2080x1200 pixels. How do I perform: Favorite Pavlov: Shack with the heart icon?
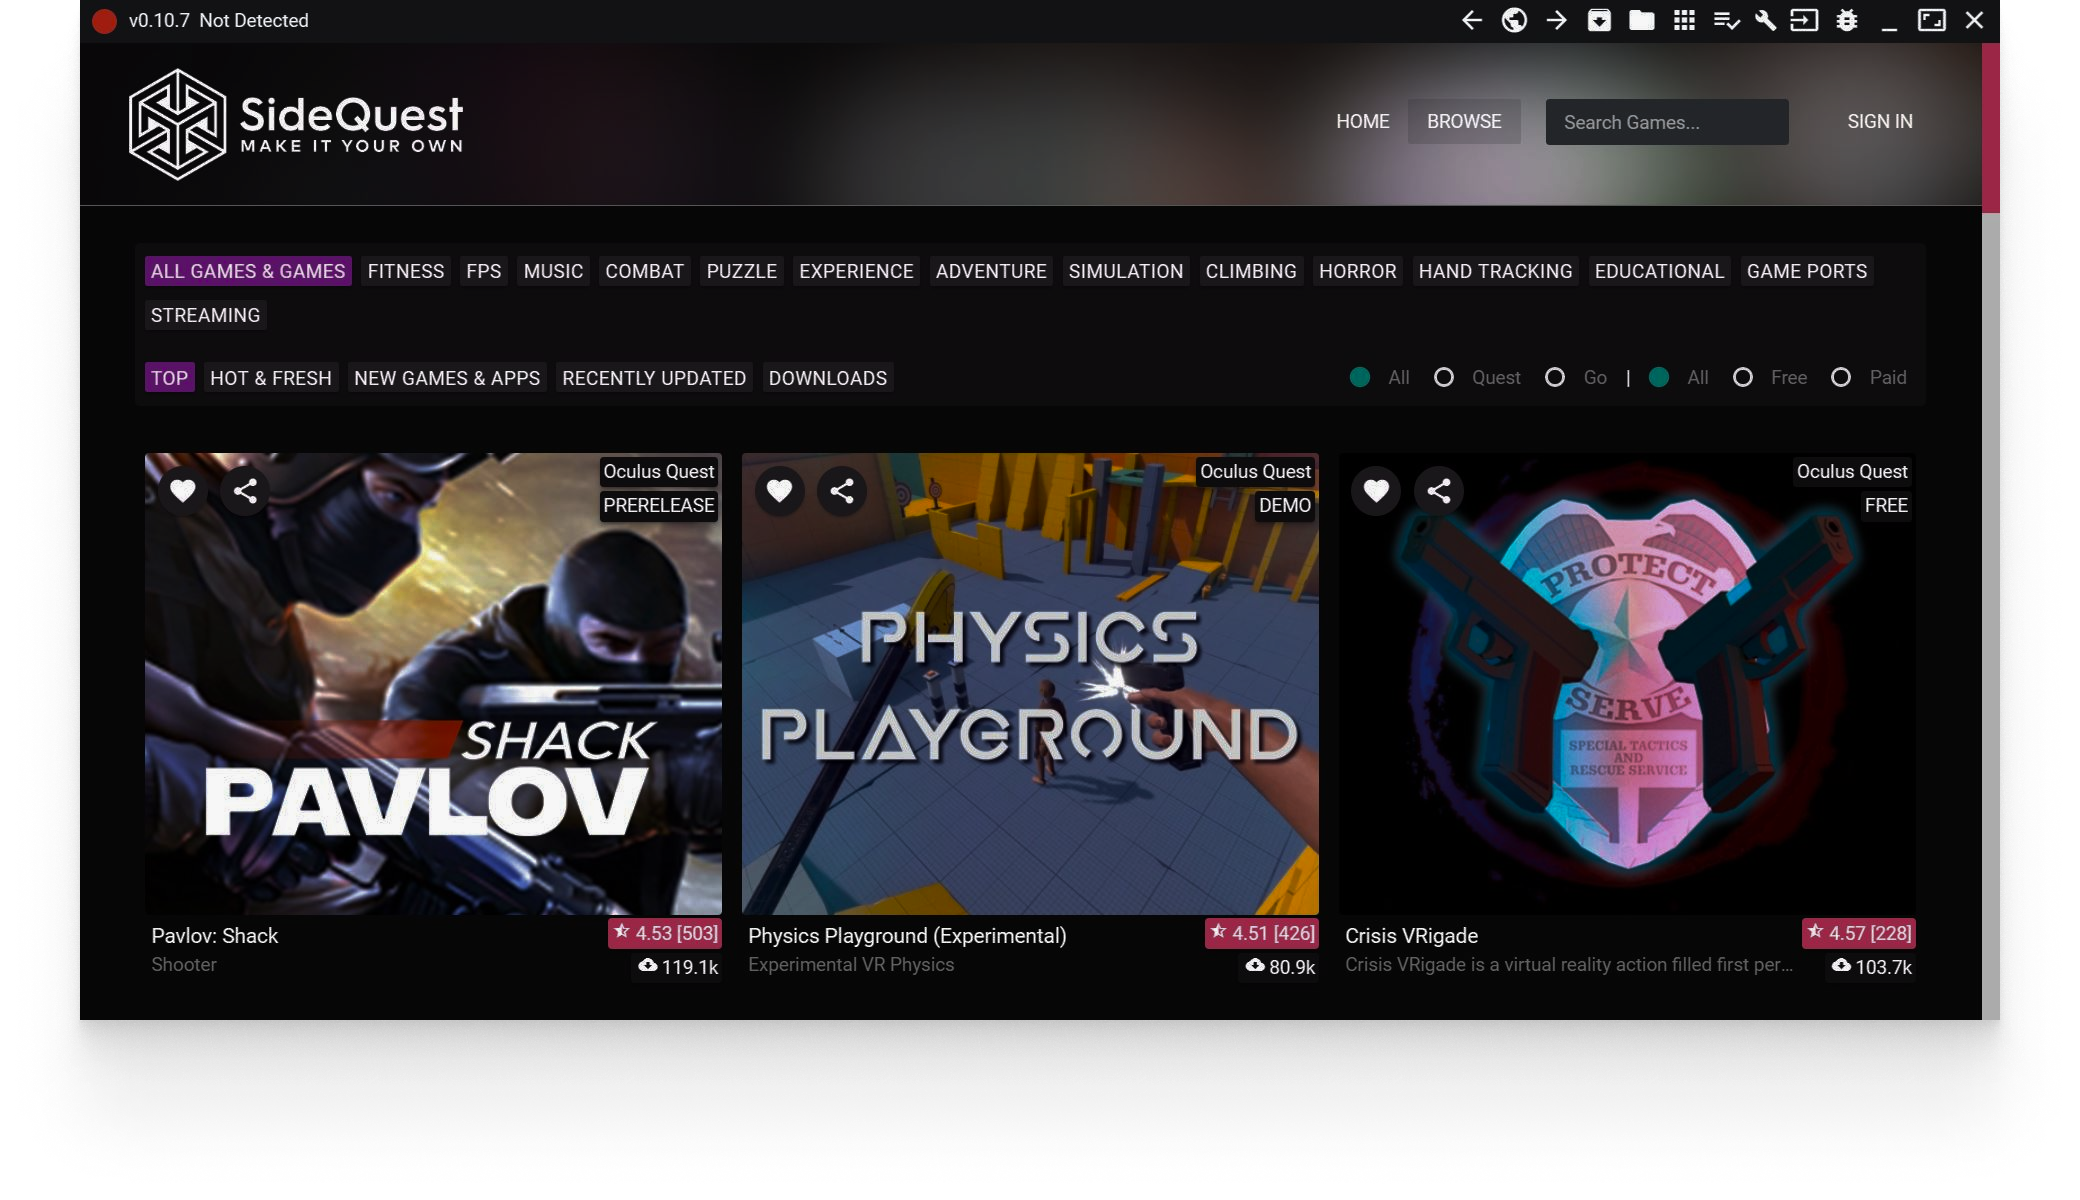click(182, 490)
